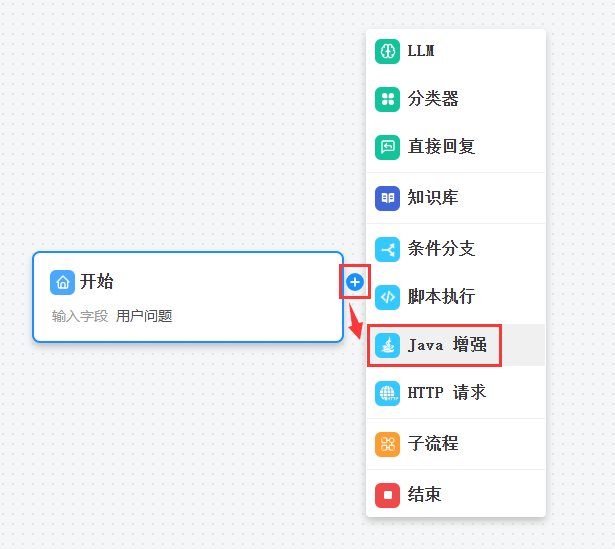Image resolution: width=615 pixels, height=549 pixels.
Task: Click the green LLM brain icon
Action: point(387,51)
